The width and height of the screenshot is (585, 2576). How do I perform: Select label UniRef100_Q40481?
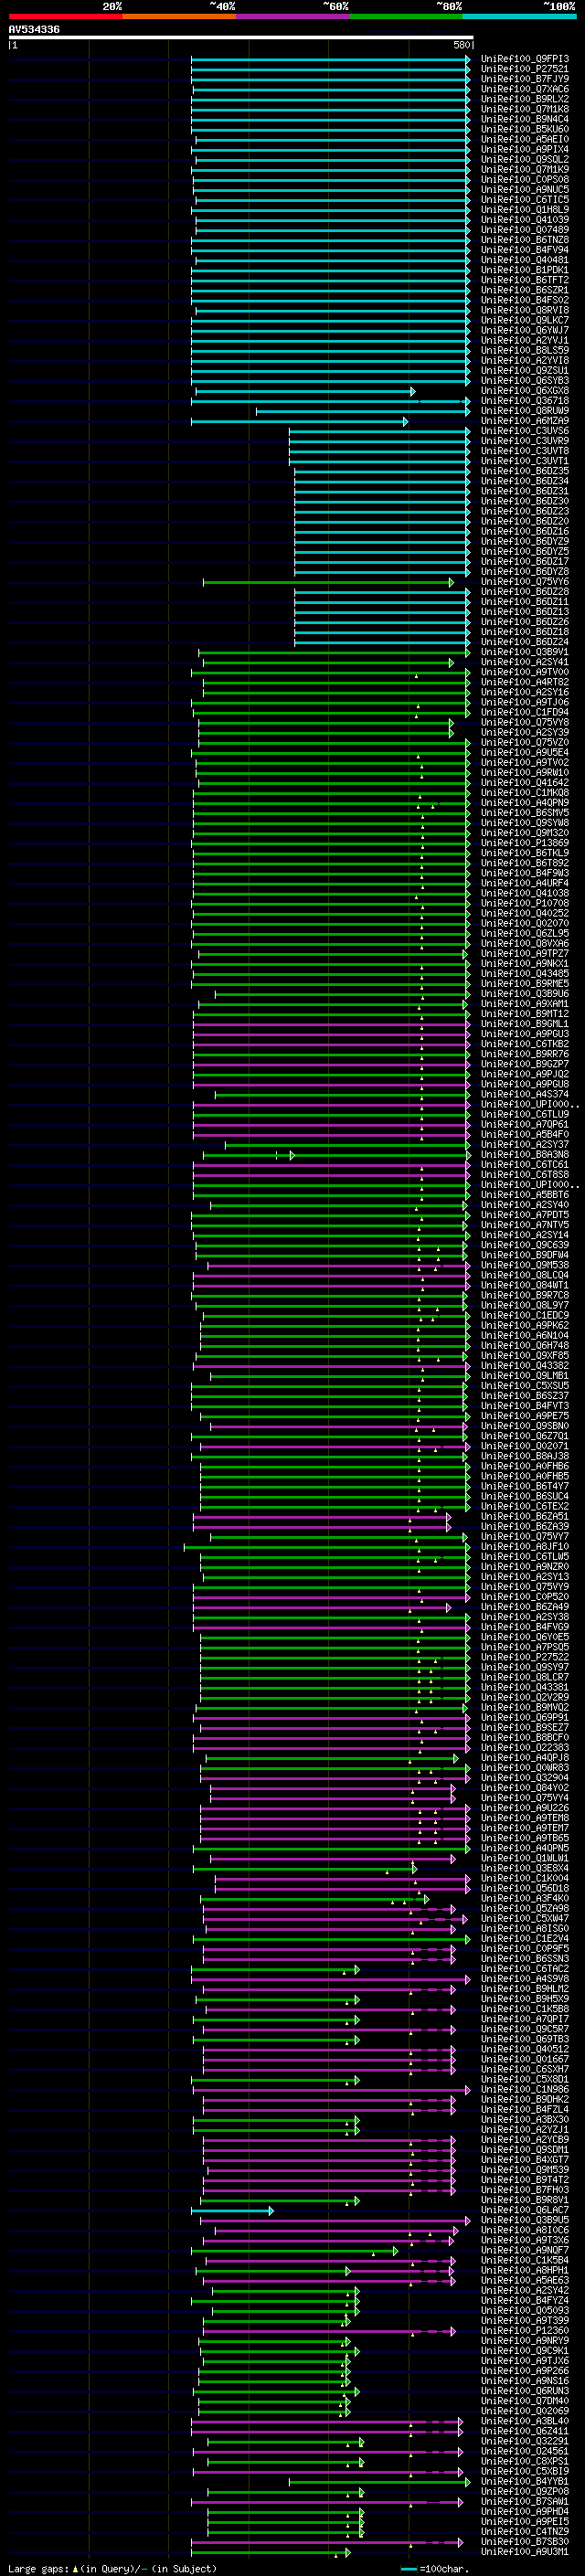coord(525,260)
